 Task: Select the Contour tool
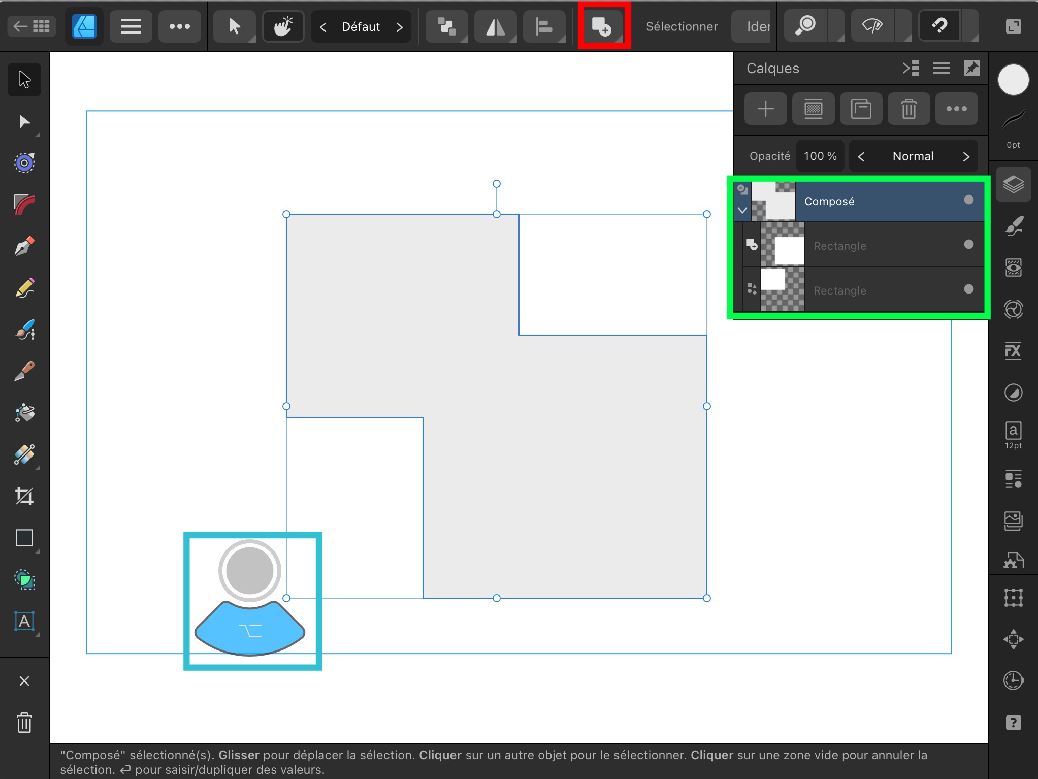coord(24,163)
